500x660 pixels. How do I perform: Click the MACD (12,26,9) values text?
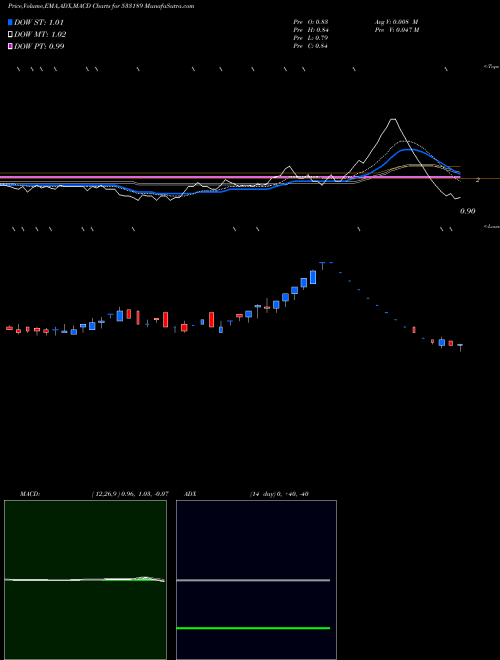[130, 494]
